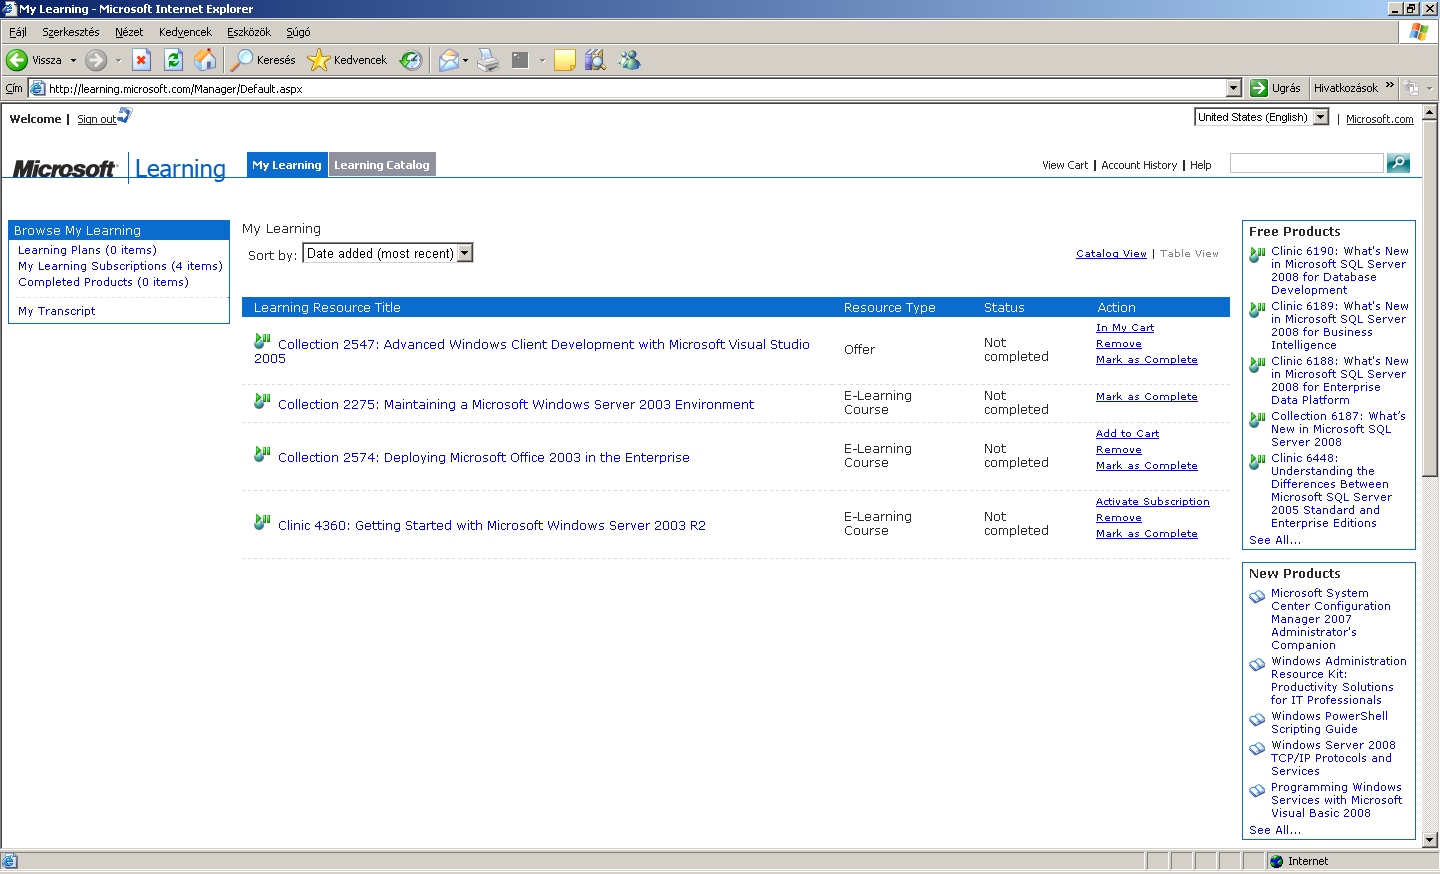Print the page using printer icon
This screenshot has height=874, width=1440.
tap(488, 60)
